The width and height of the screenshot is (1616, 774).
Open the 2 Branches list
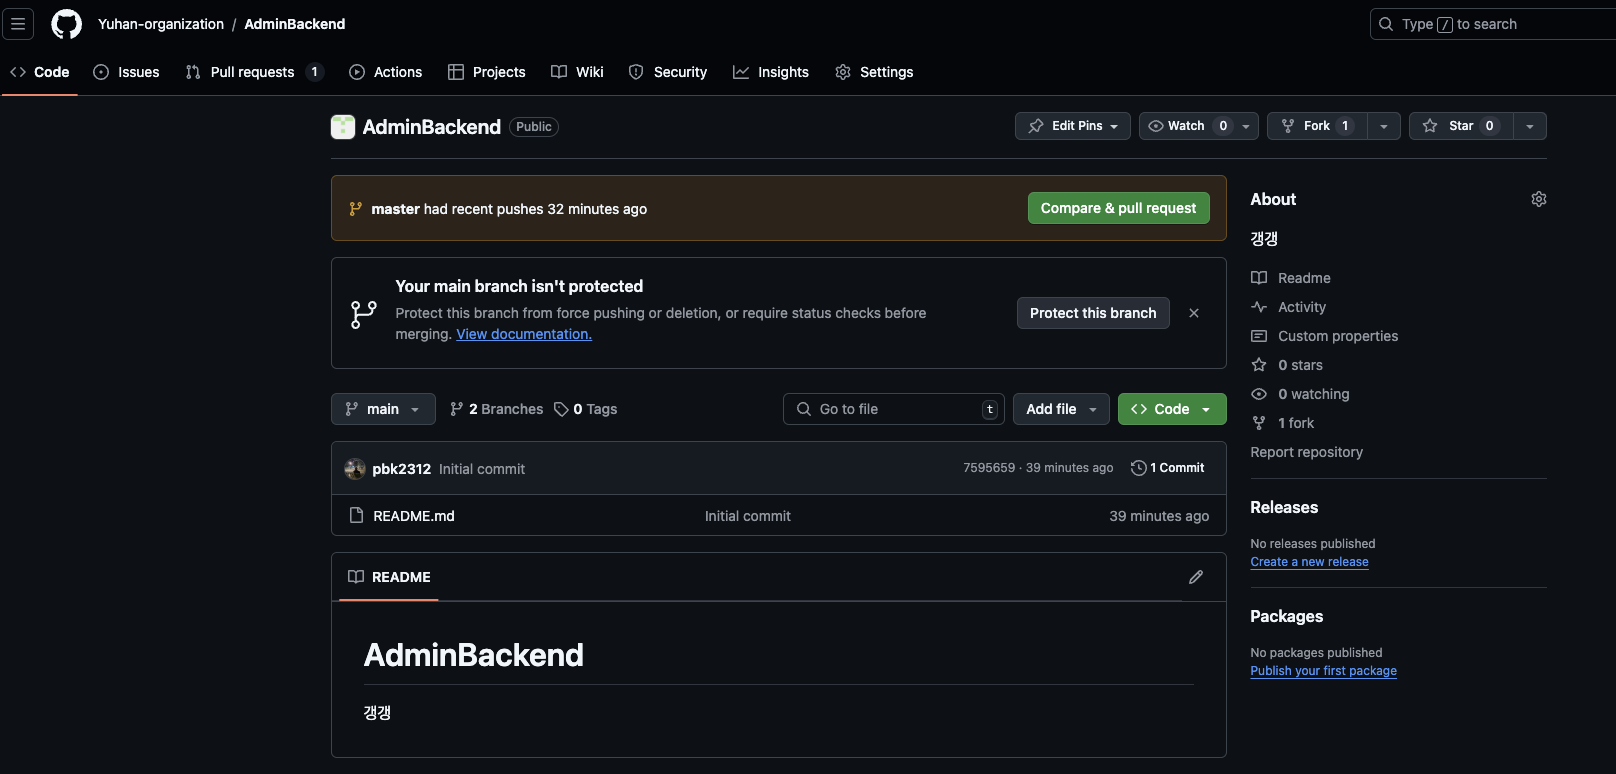click(497, 409)
